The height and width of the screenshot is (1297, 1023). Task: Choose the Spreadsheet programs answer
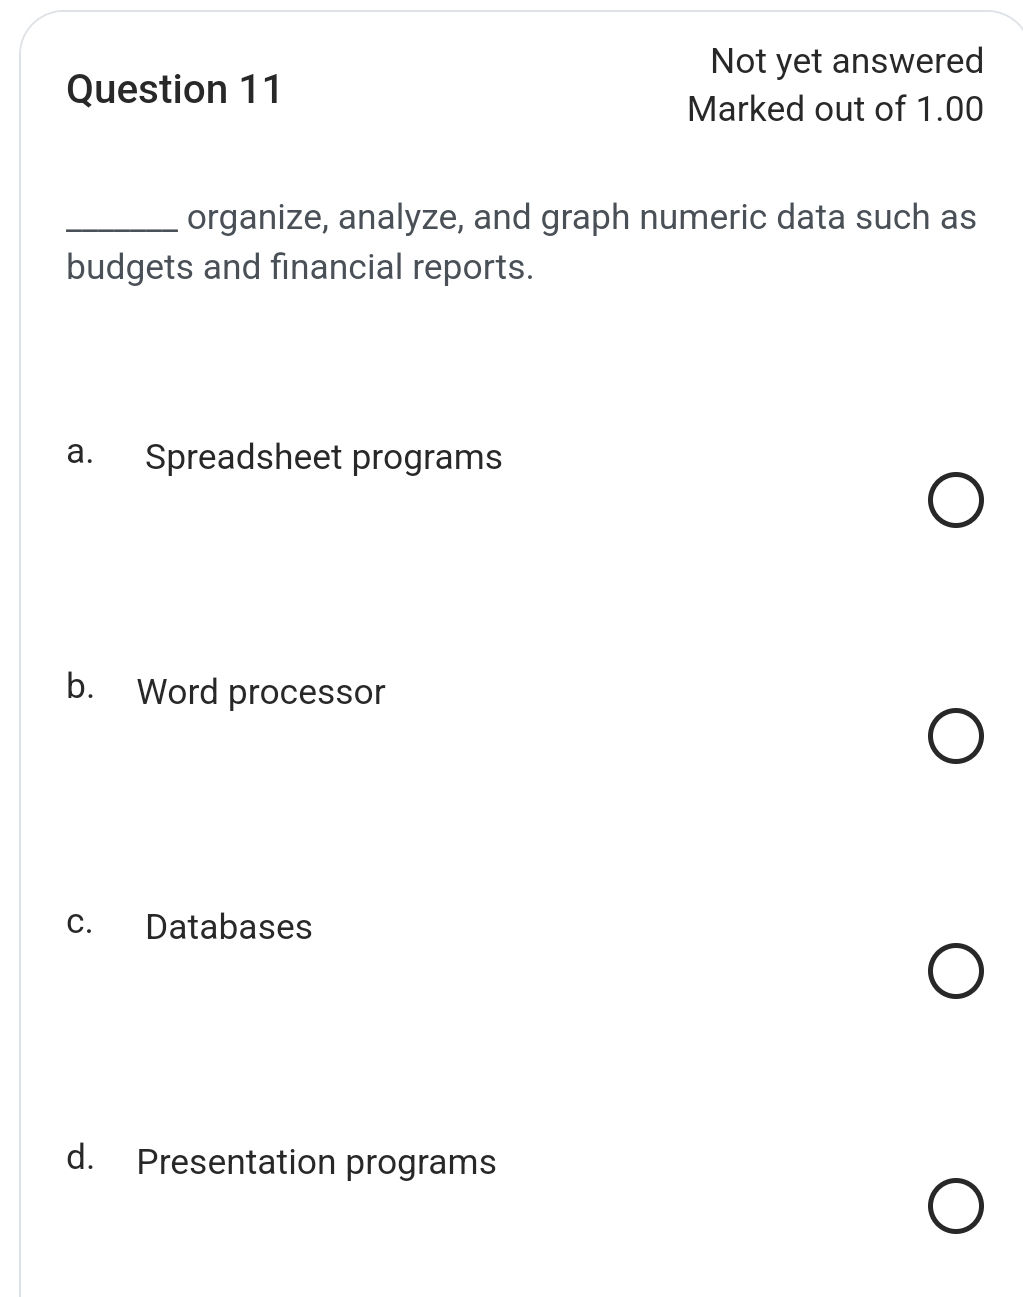click(955, 501)
